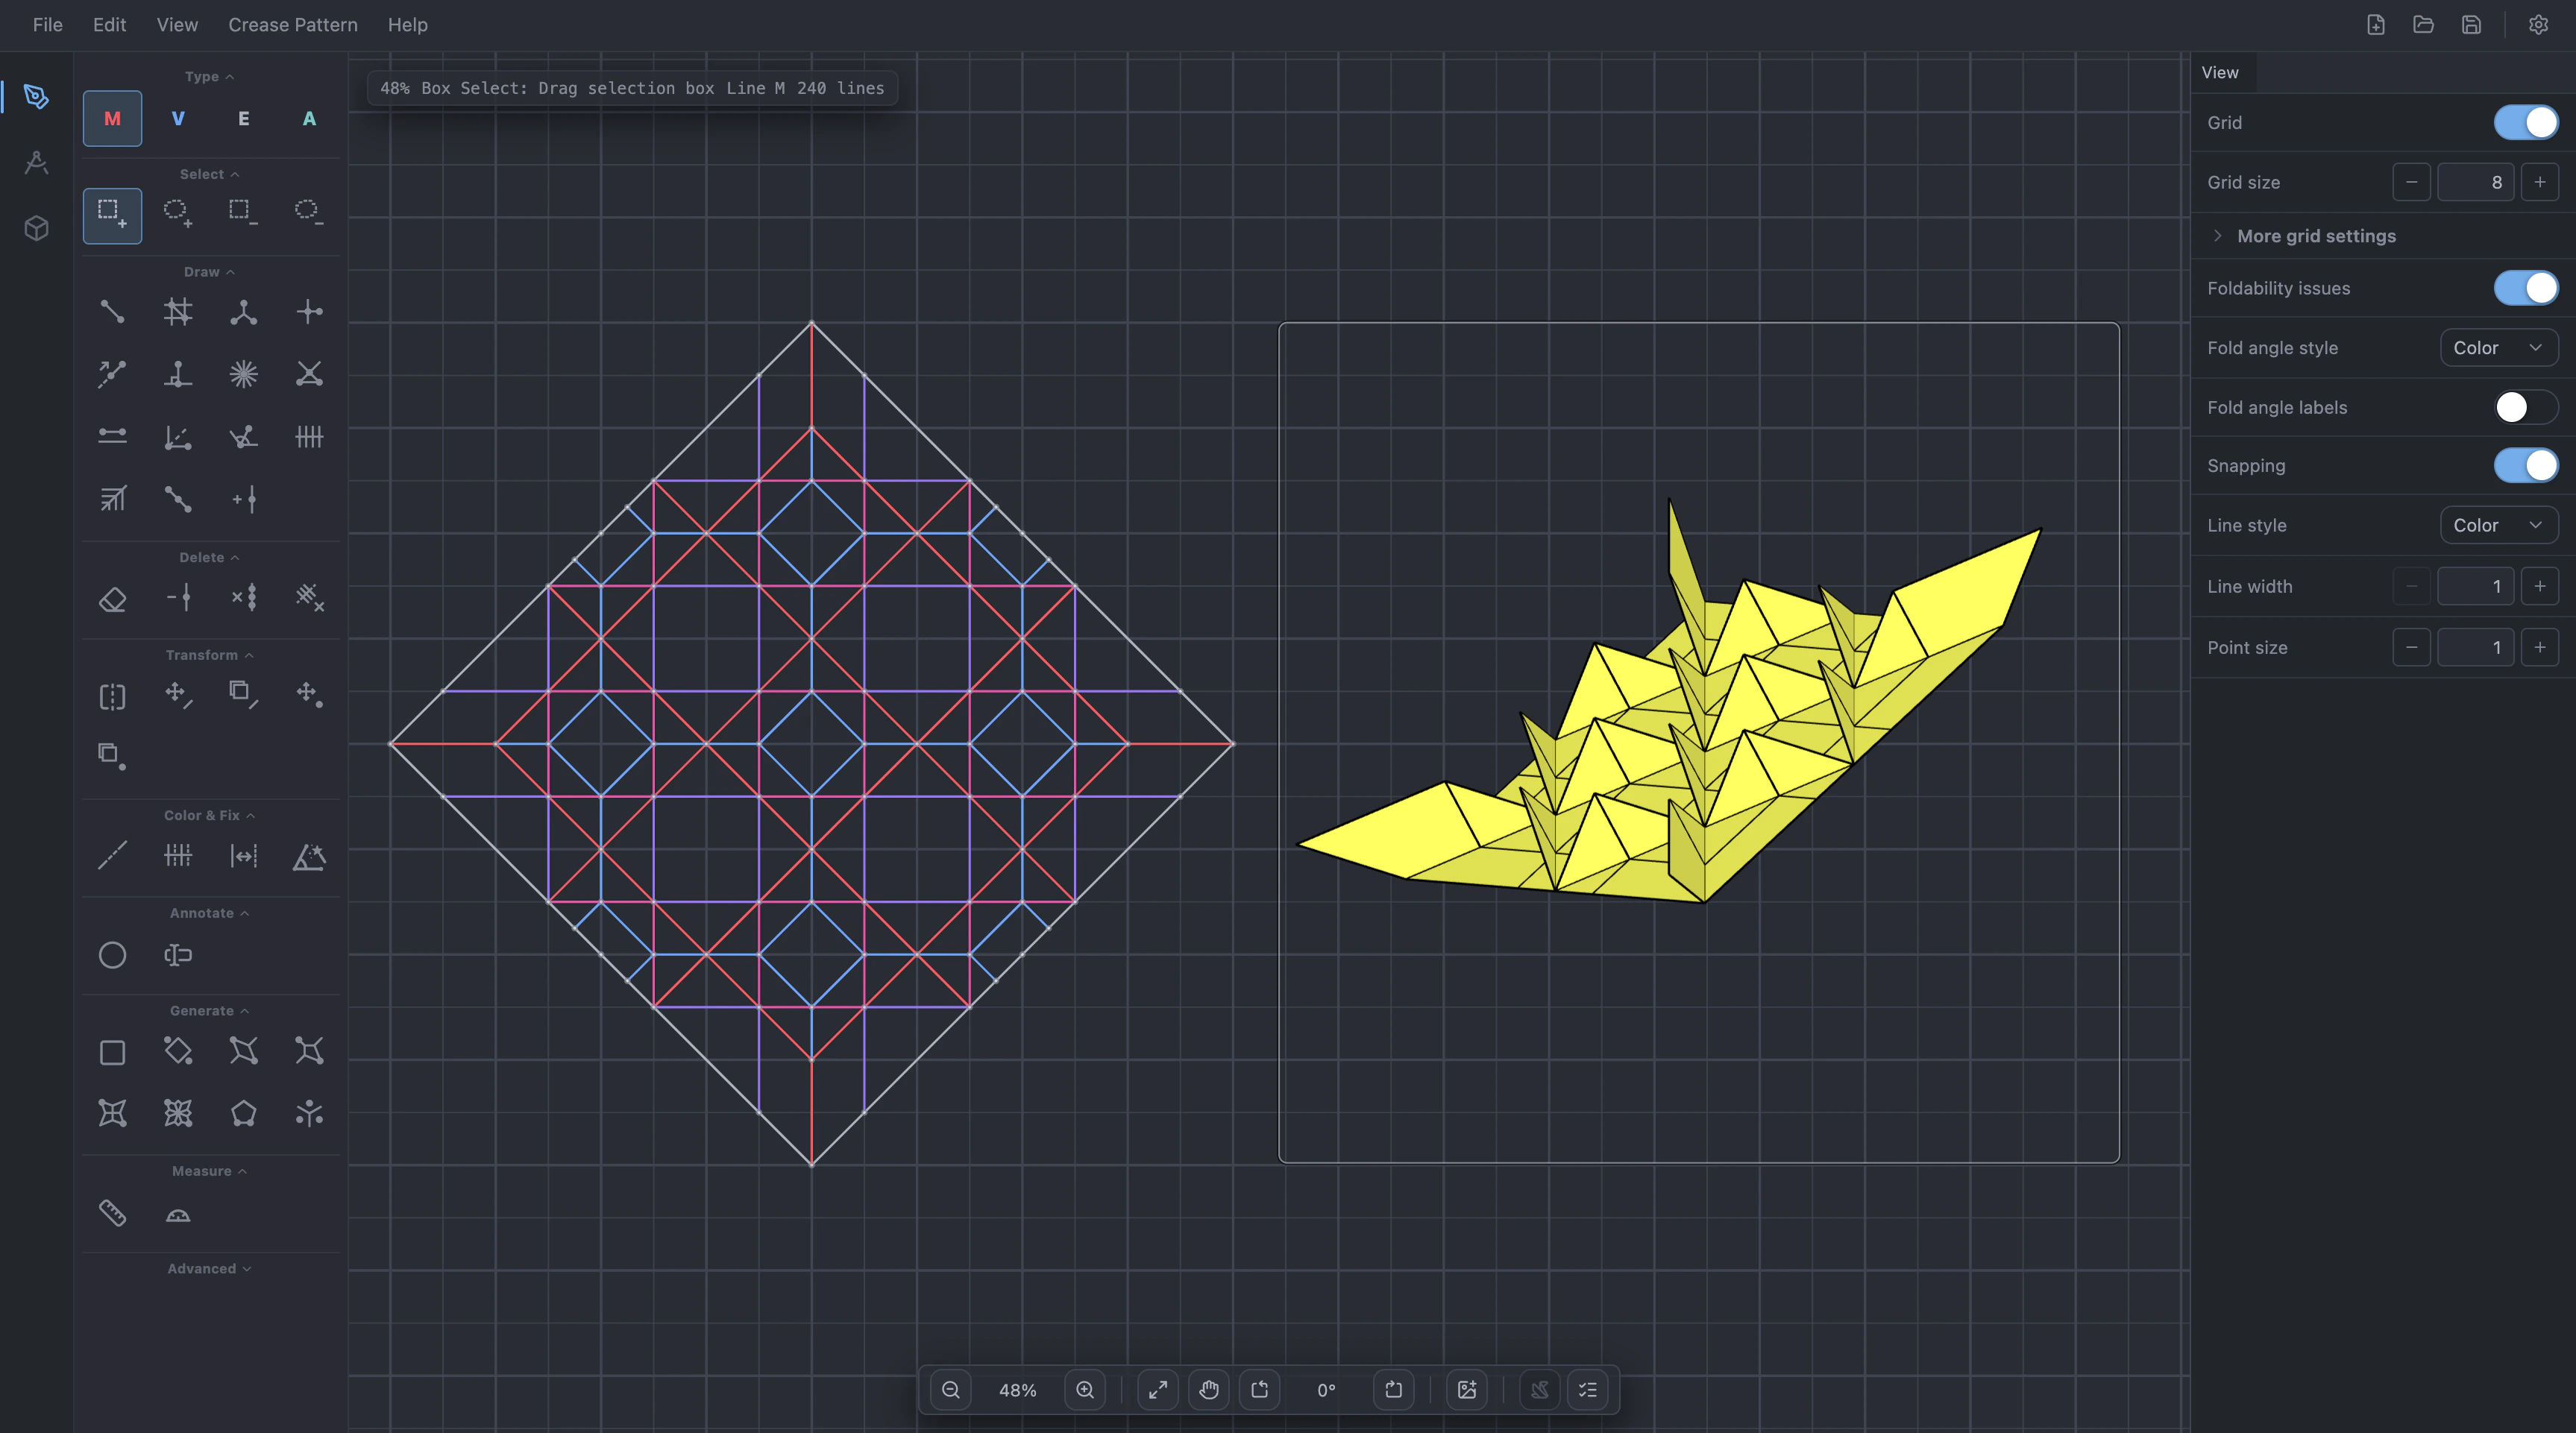Generate a square paper shape
2576x1433 pixels.
click(x=112, y=1052)
